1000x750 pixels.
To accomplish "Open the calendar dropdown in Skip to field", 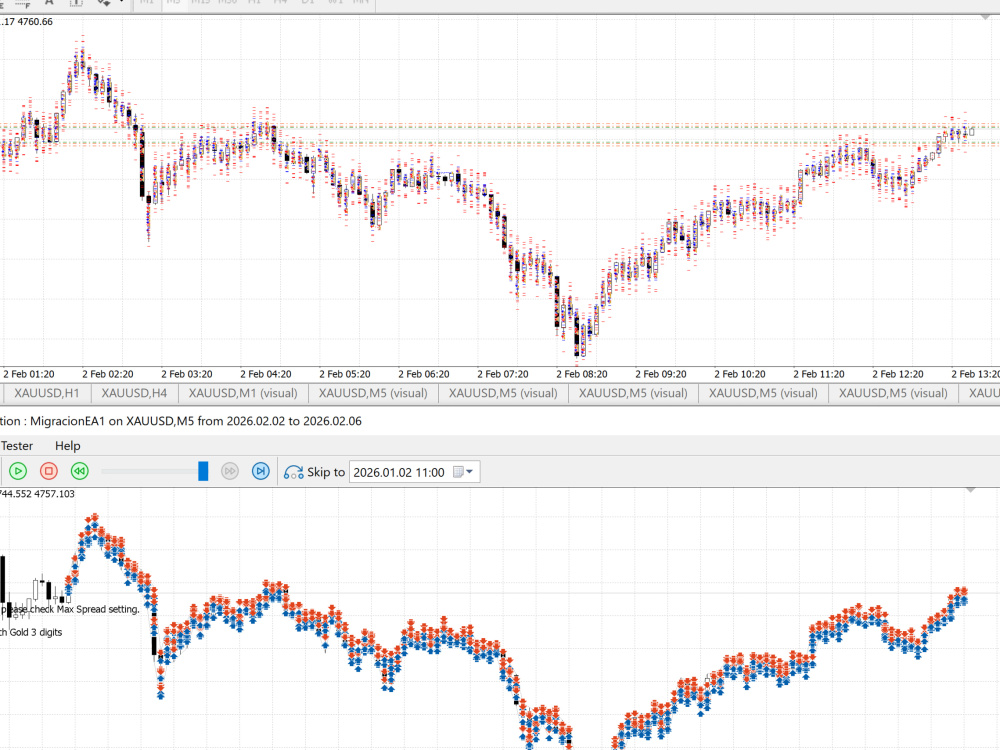I will (463, 472).
